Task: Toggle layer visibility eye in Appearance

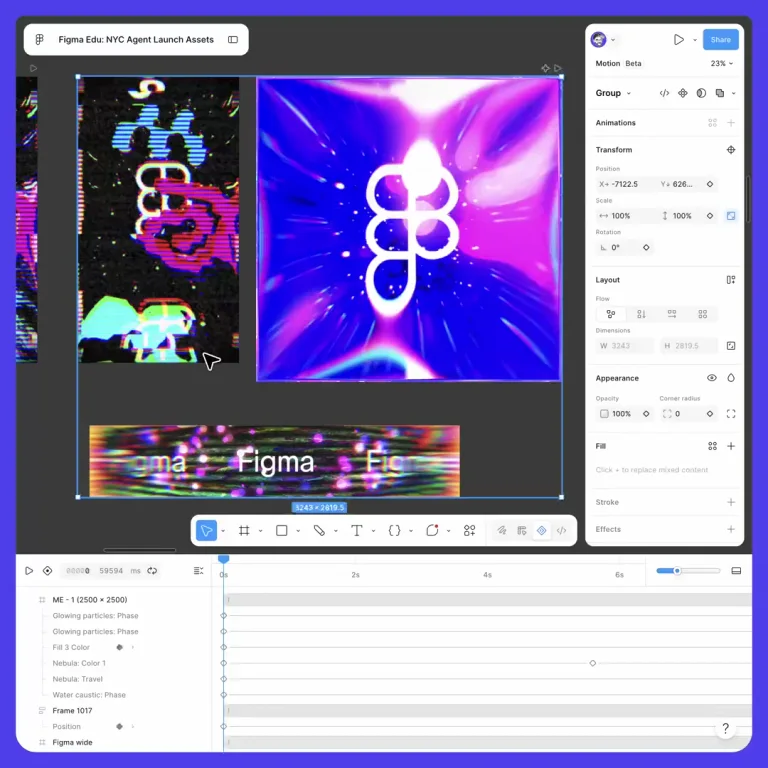Action: click(x=712, y=378)
